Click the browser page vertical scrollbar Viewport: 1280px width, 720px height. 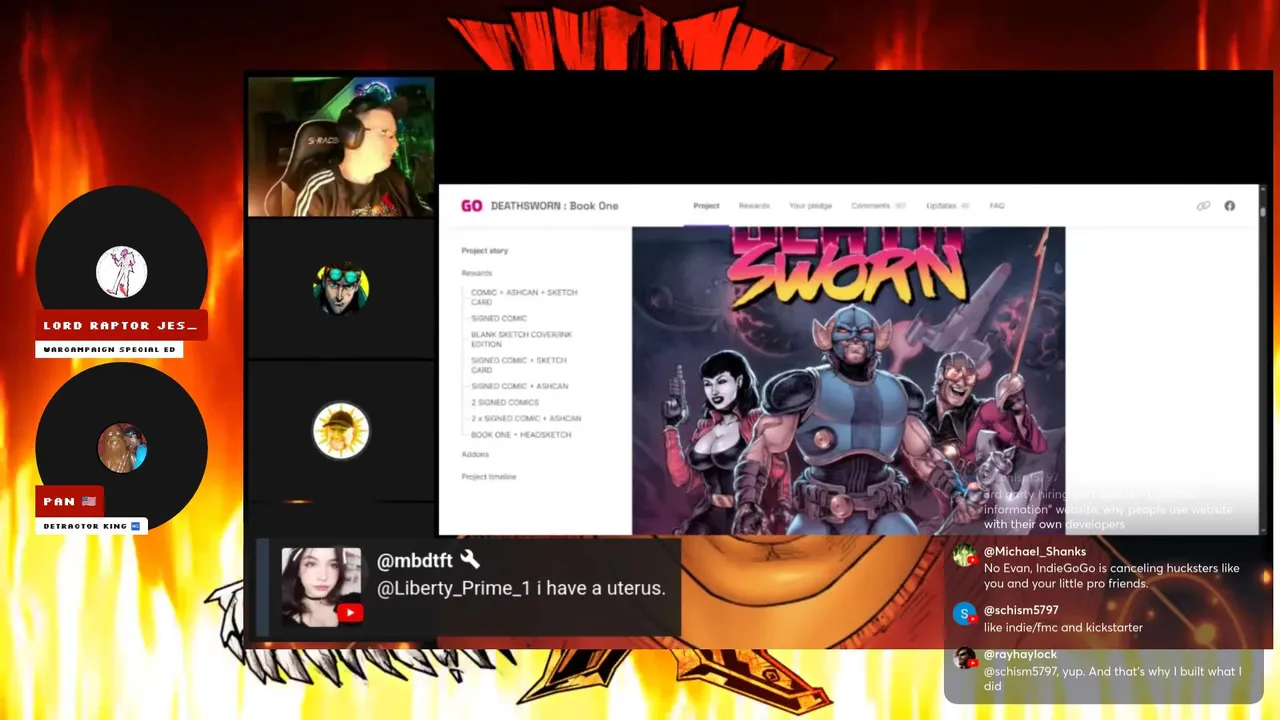tap(1263, 360)
